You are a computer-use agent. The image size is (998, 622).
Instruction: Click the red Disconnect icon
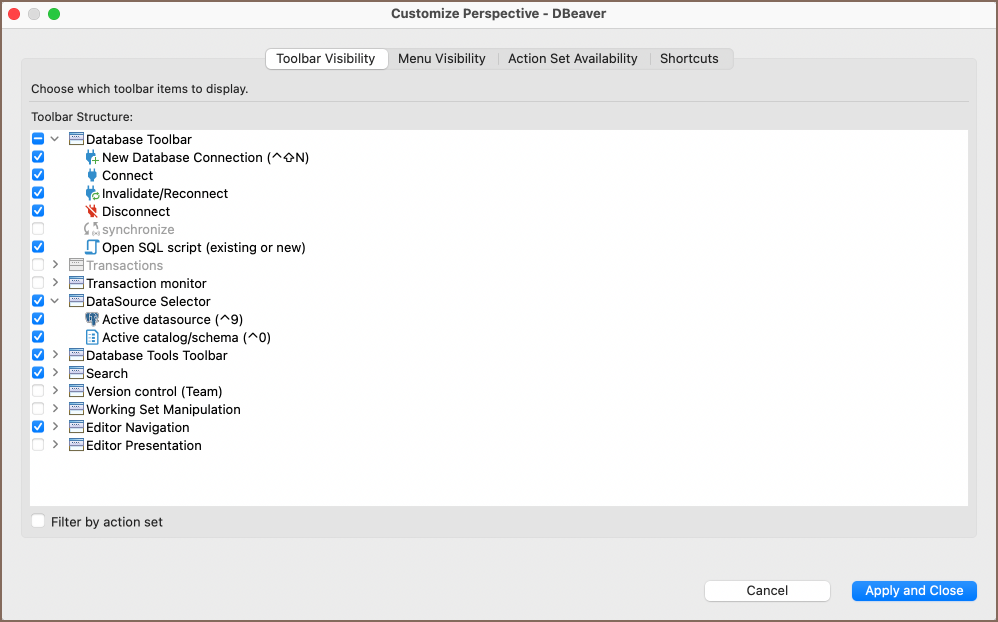(x=92, y=212)
